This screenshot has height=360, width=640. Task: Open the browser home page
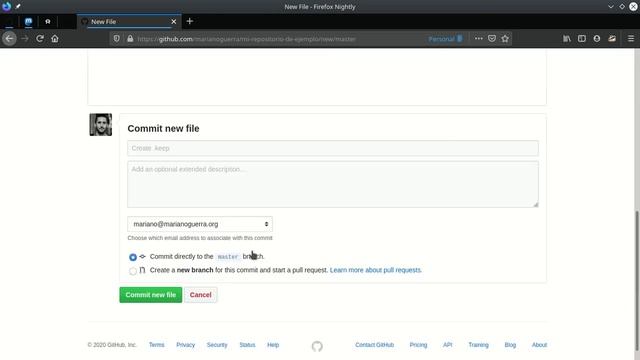(x=55, y=39)
